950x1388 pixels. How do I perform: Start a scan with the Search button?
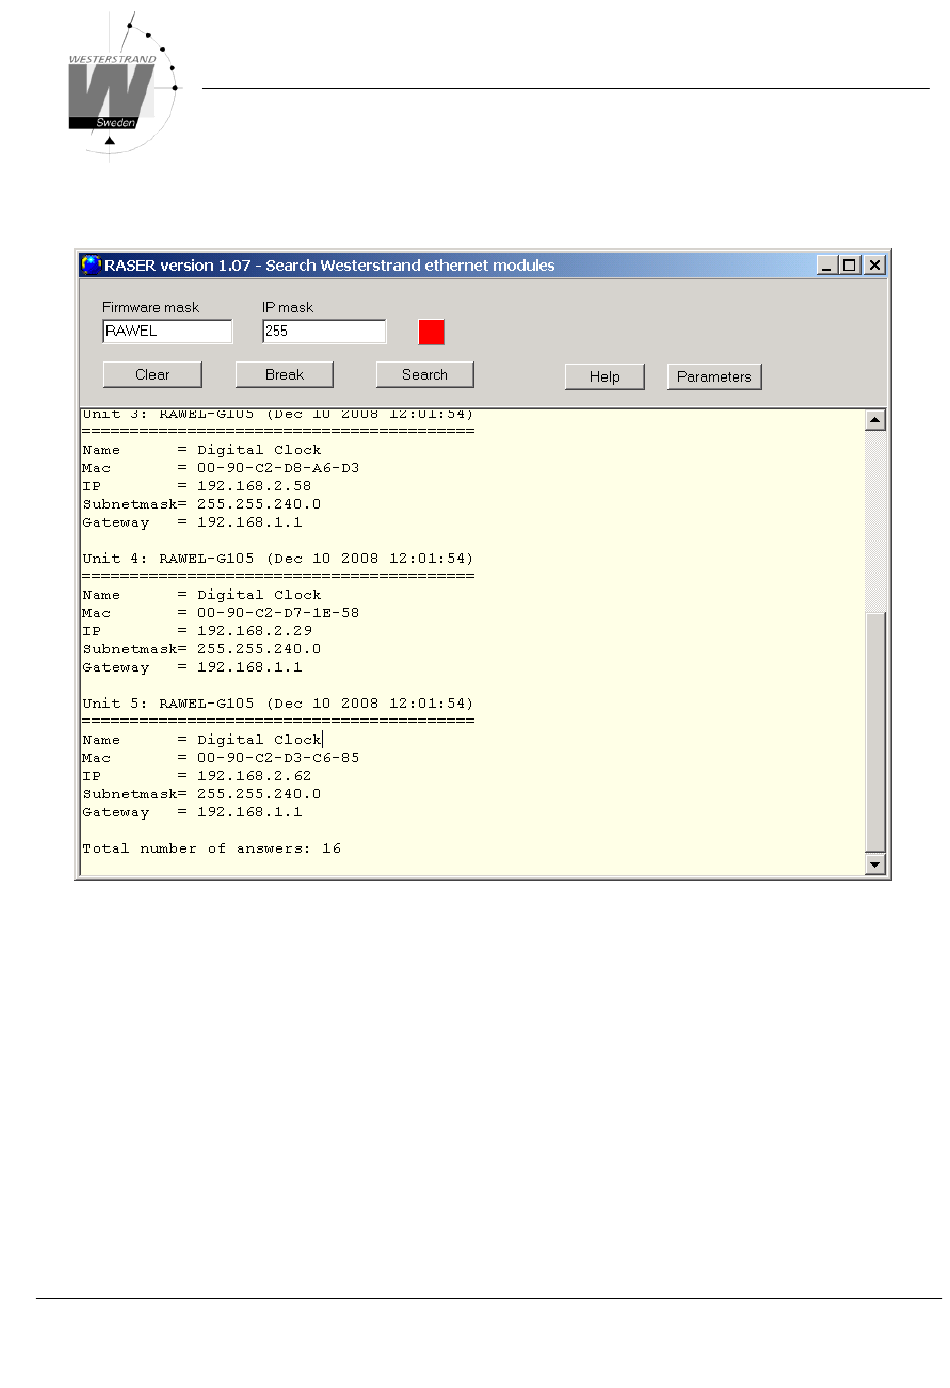[x=424, y=375]
